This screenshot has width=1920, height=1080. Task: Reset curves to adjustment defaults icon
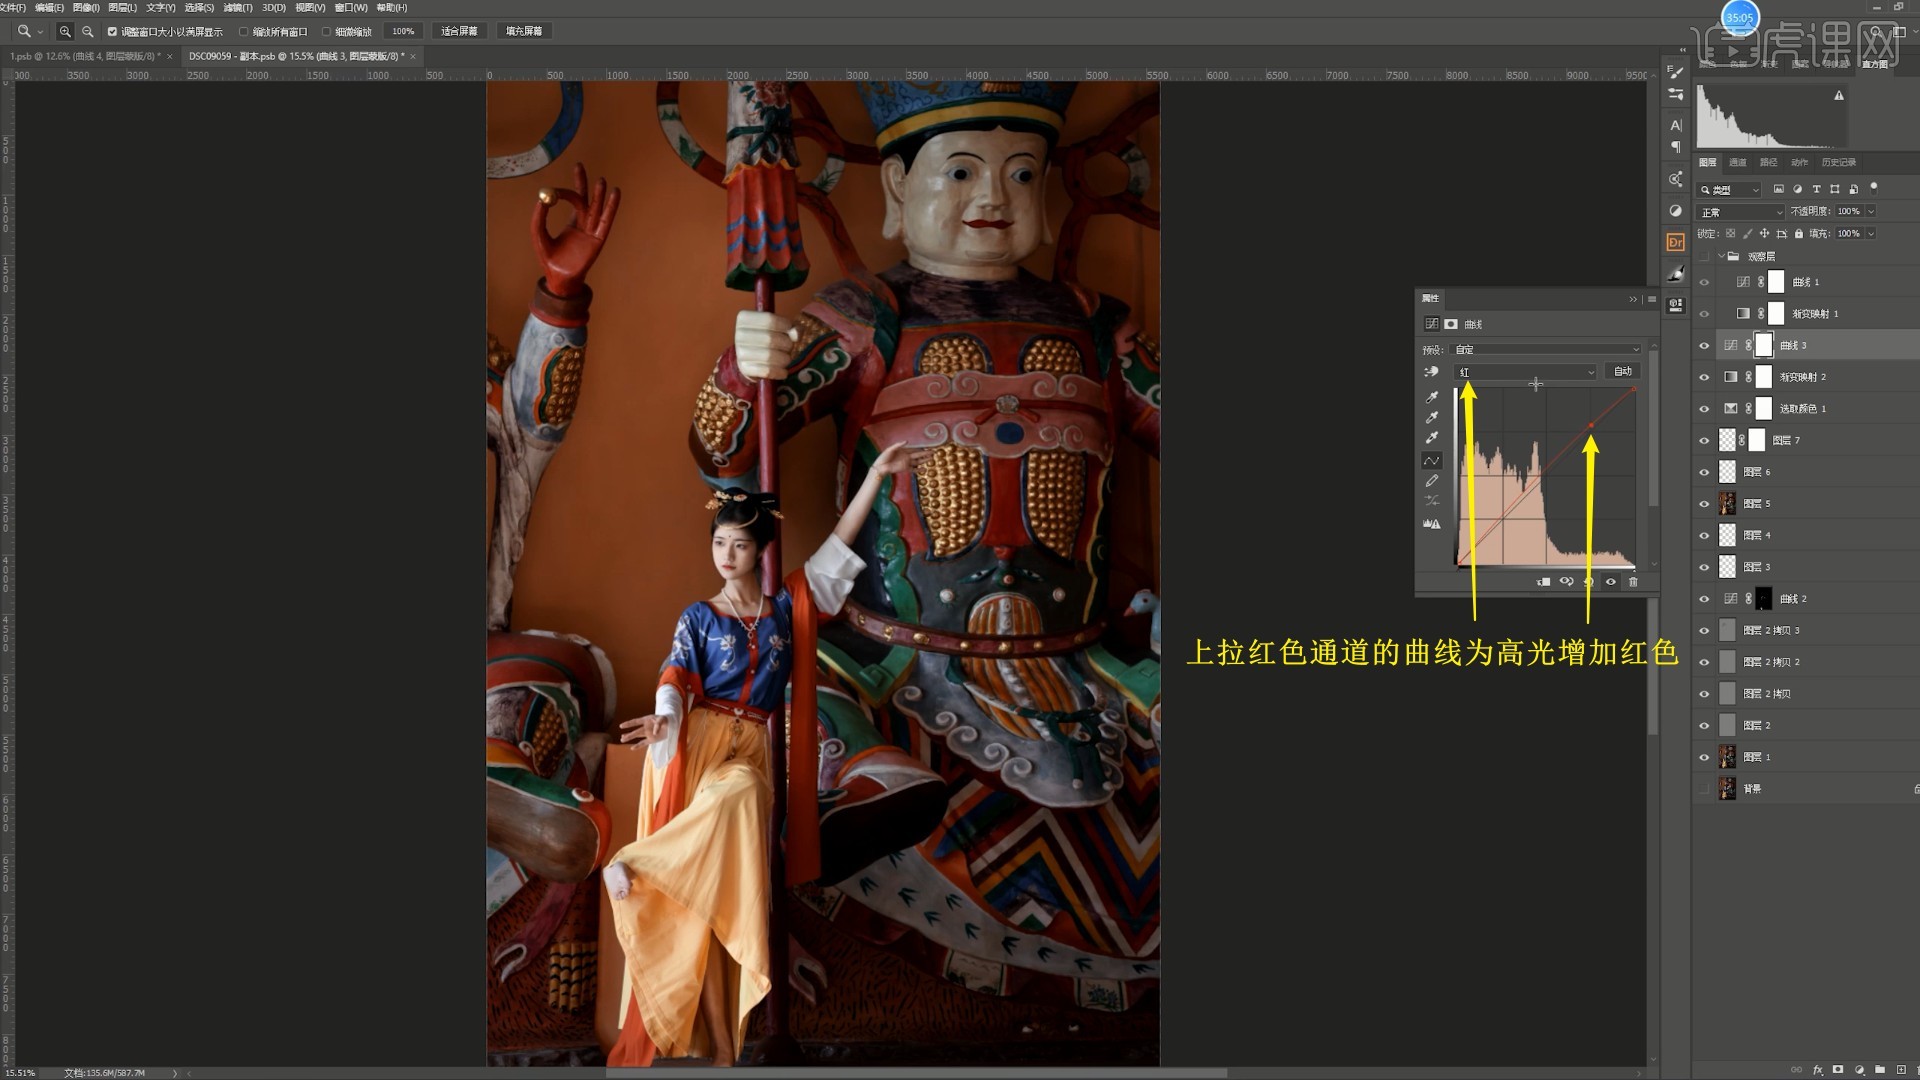(x=1588, y=582)
